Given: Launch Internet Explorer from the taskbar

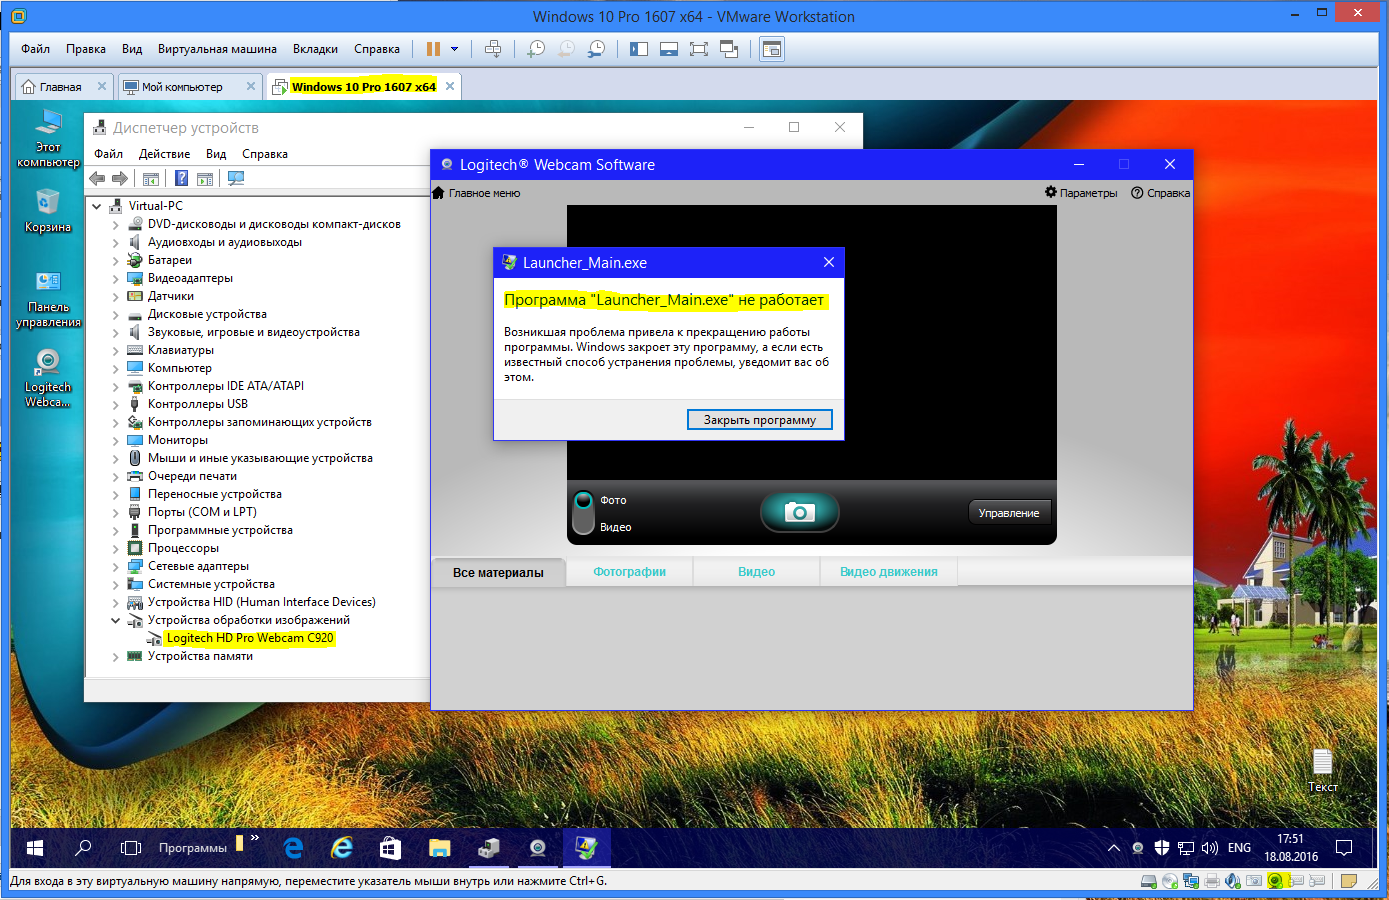Looking at the screenshot, I should pos(342,848).
